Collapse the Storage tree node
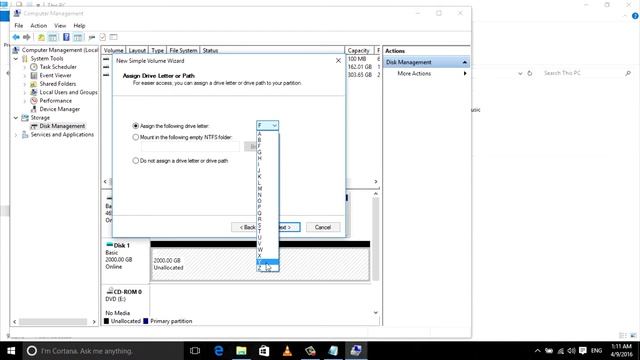This screenshot has height=360, width=640. [16, 118]
